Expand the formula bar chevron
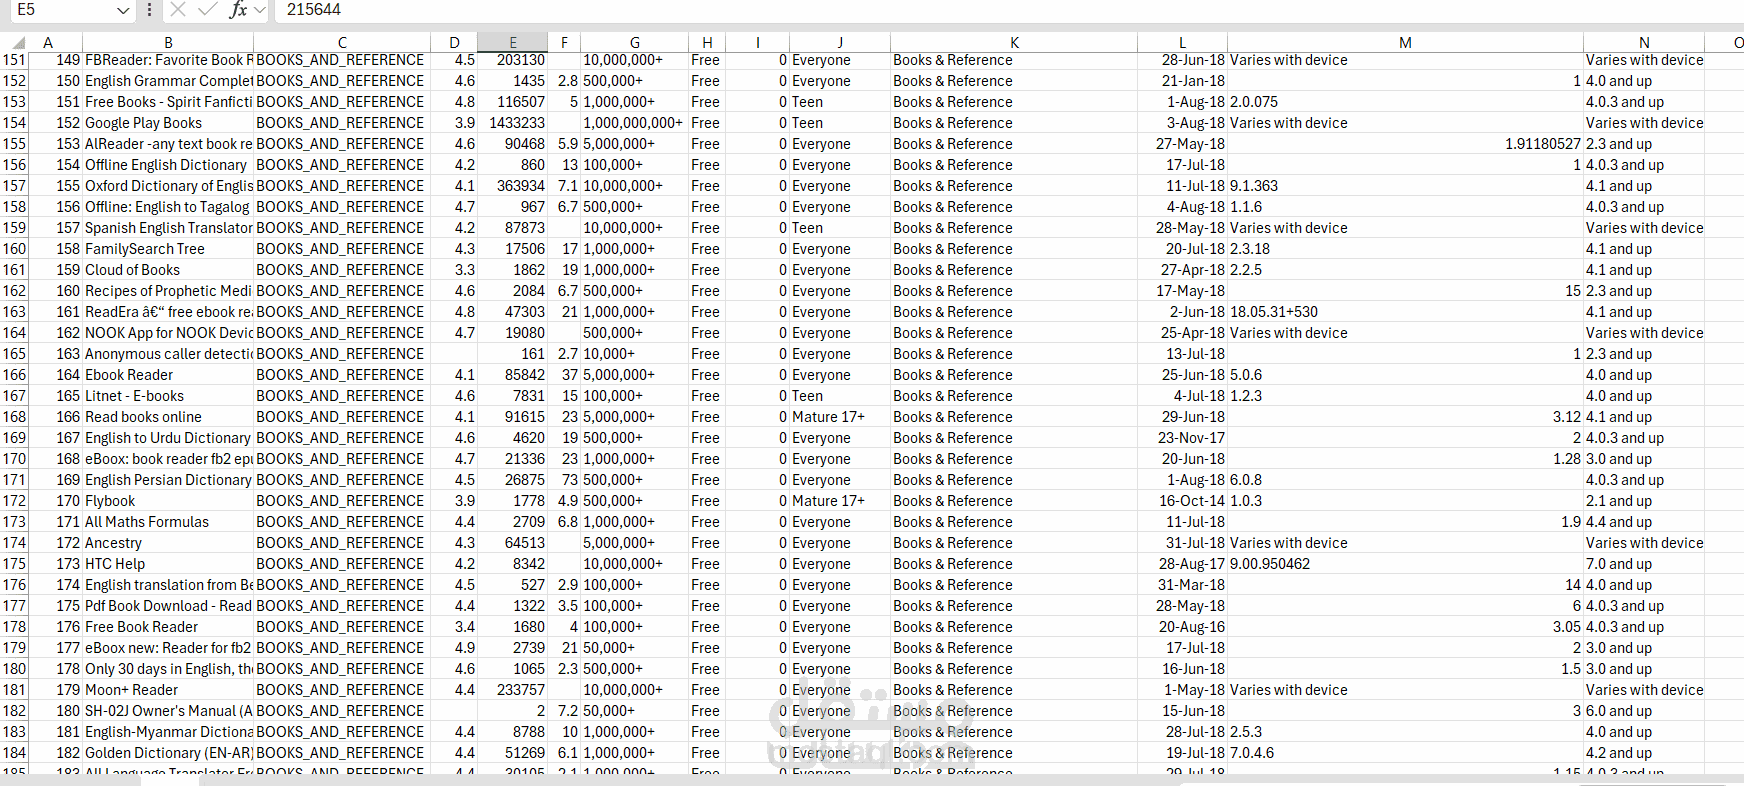 [x=260, y=10]
